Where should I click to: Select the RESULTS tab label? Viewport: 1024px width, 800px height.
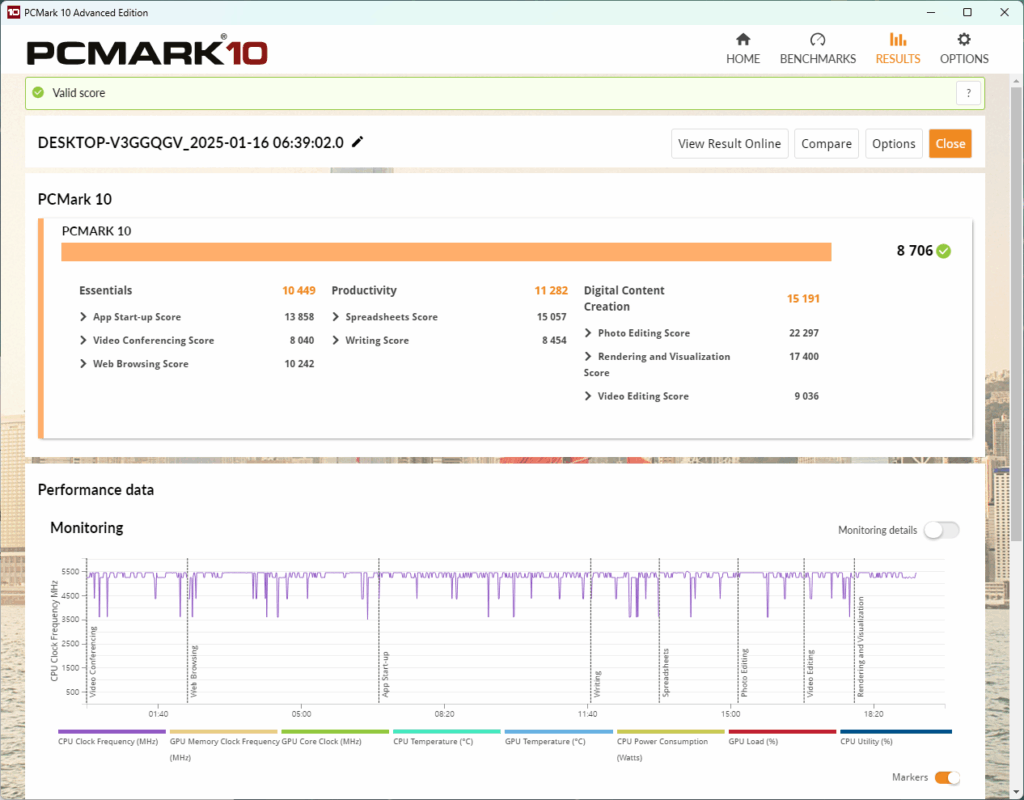(x=898, y=59)
